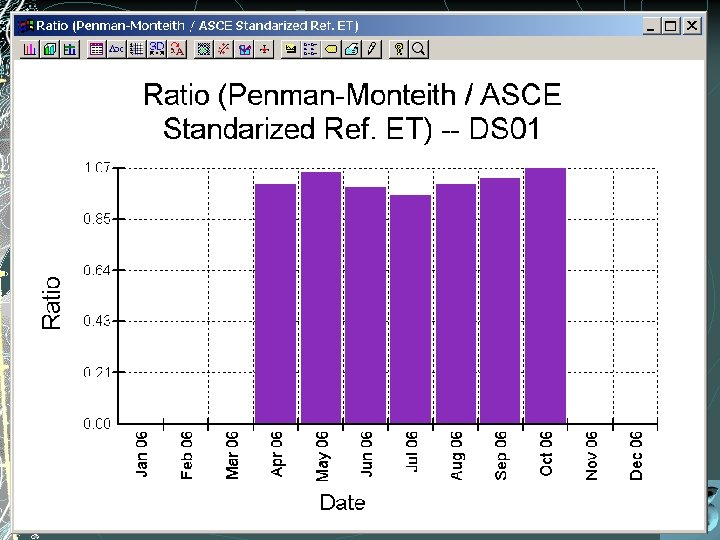Select the 2D bar chart toolbar icon
The height and width of the screenshot is (540, 720).
[30, 49]
